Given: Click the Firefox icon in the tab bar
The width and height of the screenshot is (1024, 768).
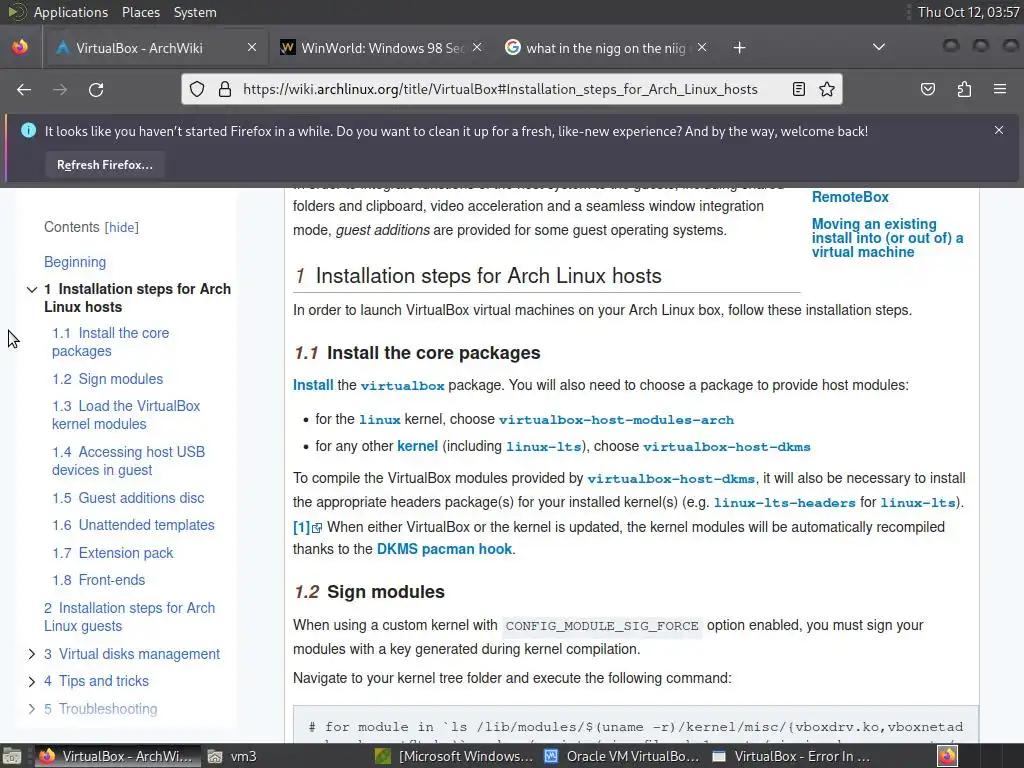Looking at the screenshot, I should point(20,47).
